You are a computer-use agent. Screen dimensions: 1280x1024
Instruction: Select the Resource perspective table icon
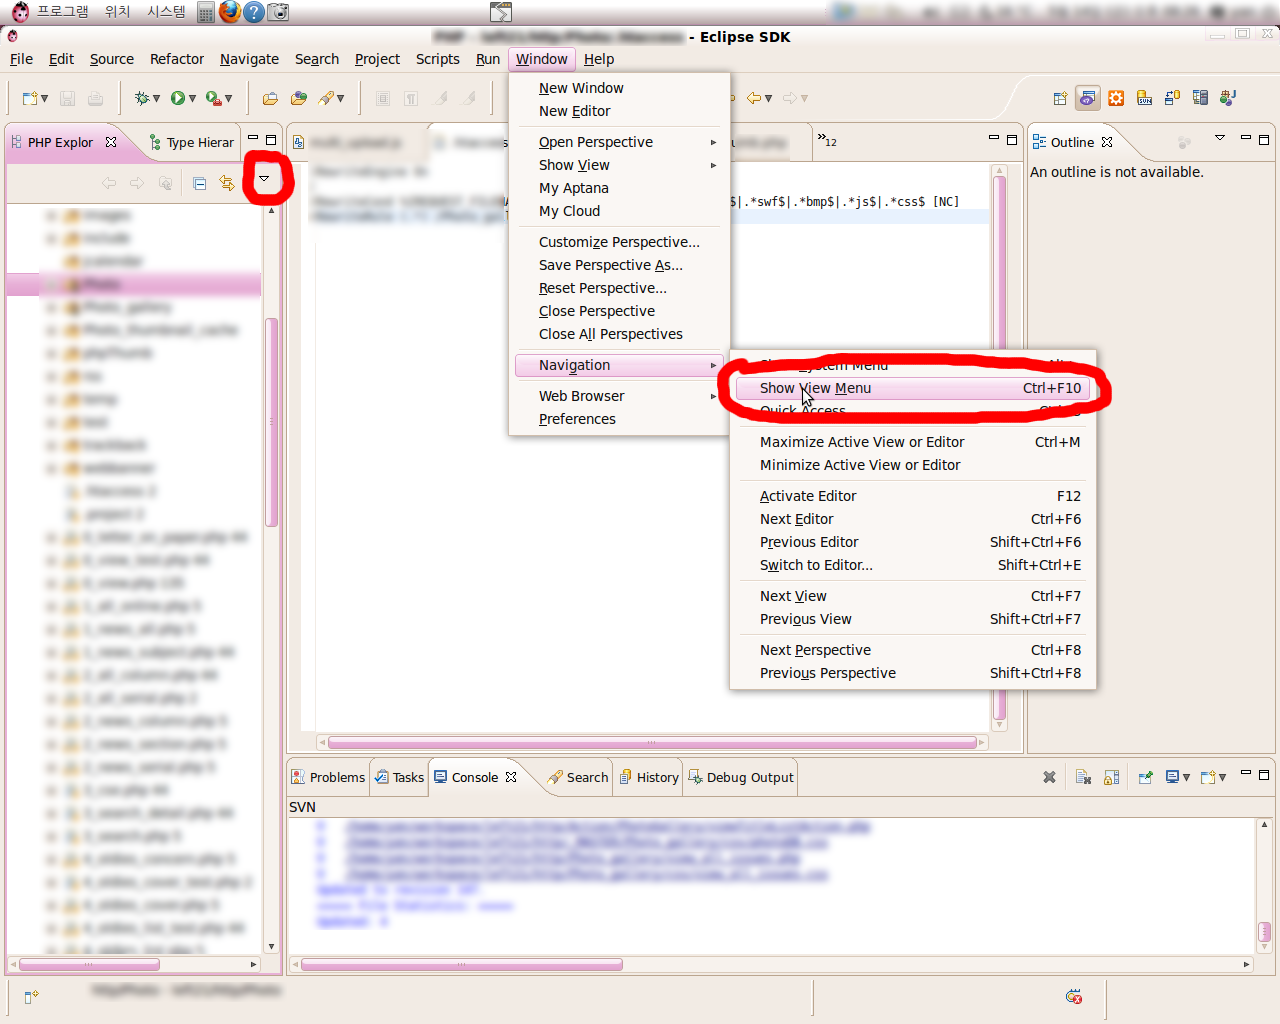[1200, 98]
